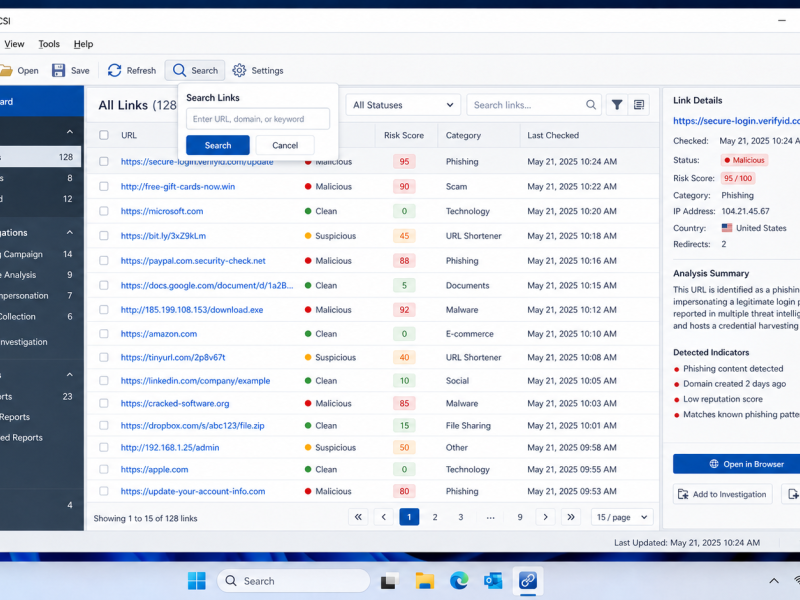Open the Help menu
The width and height of the screenshot is (800, 600).
tap(83, 44)
